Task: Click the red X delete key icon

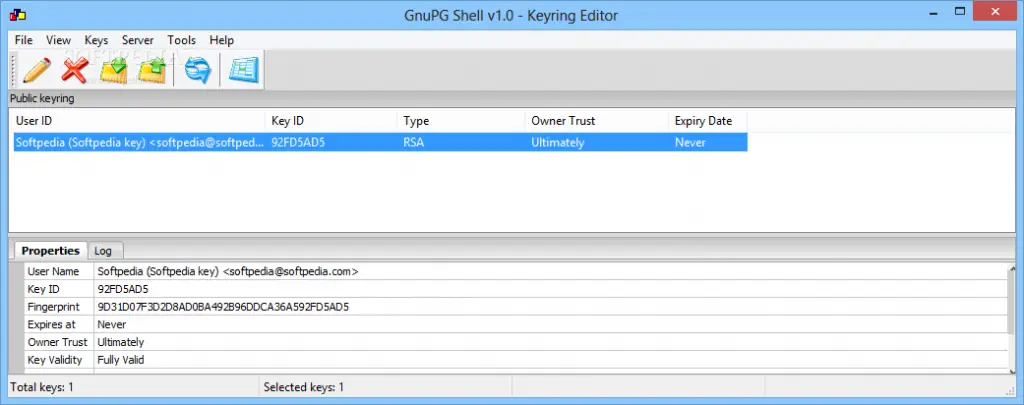Action: point(75,71)
